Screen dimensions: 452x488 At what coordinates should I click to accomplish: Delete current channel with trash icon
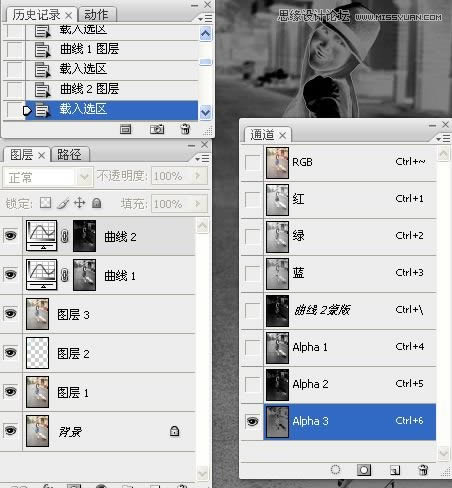coord(423,470)
